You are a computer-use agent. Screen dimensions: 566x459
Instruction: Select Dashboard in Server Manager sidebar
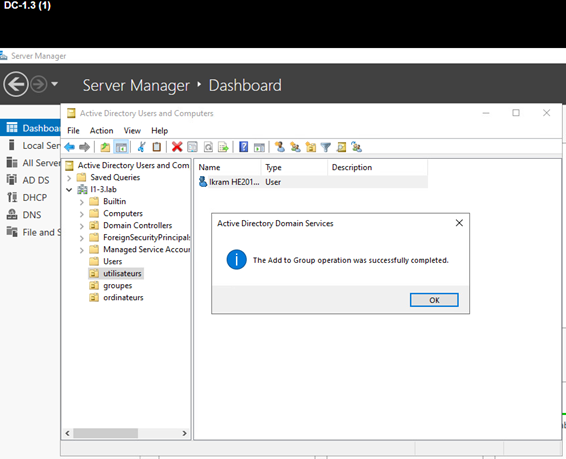(30, 128)
